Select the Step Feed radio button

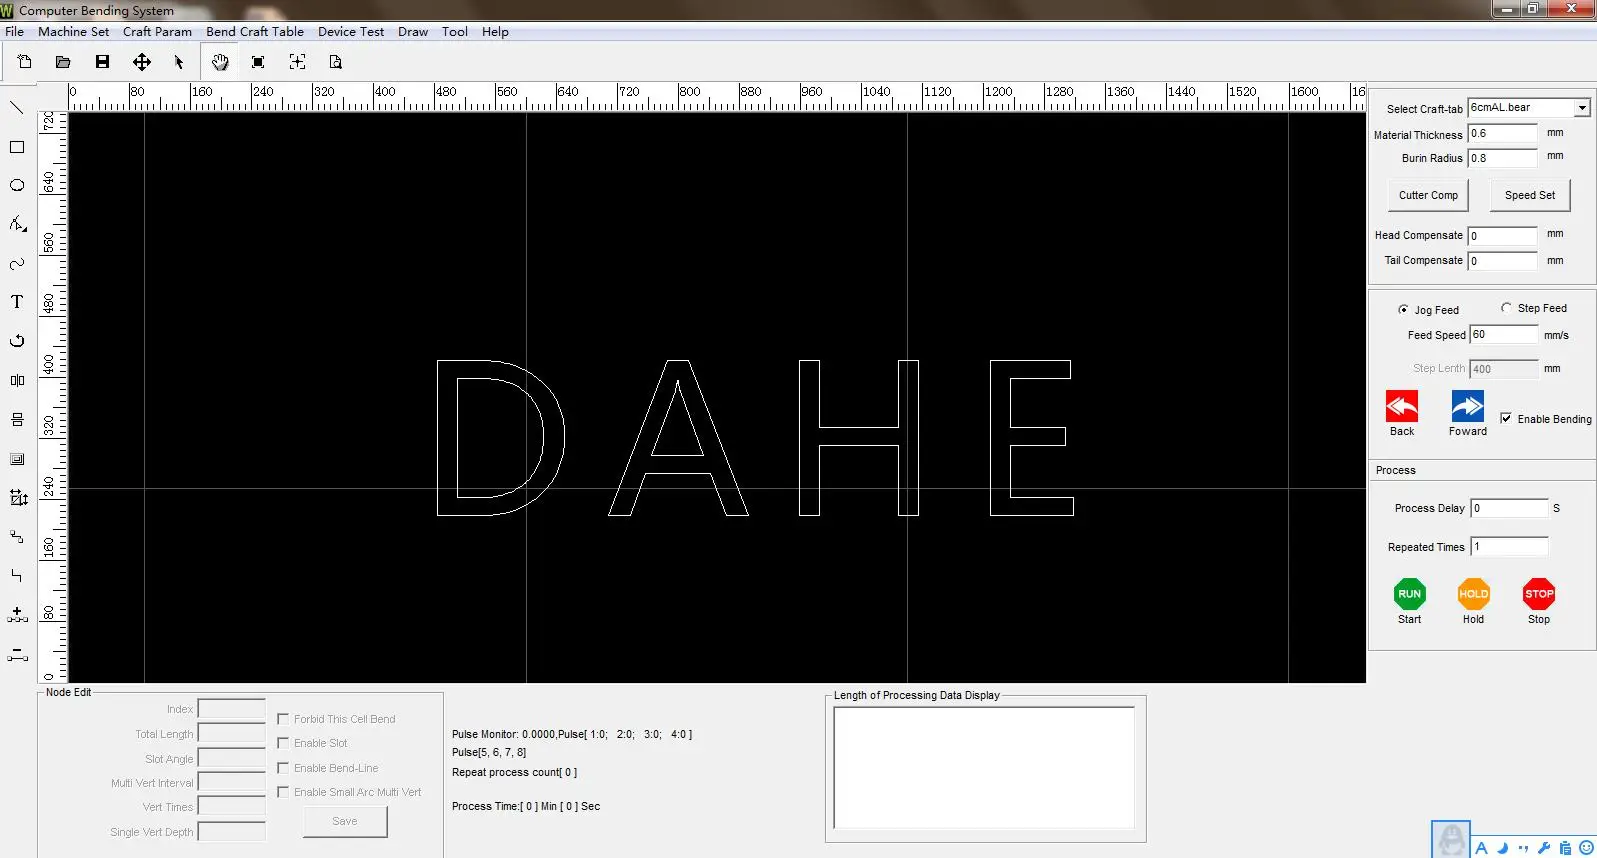pyautogui.click(x=1506, y=308)
